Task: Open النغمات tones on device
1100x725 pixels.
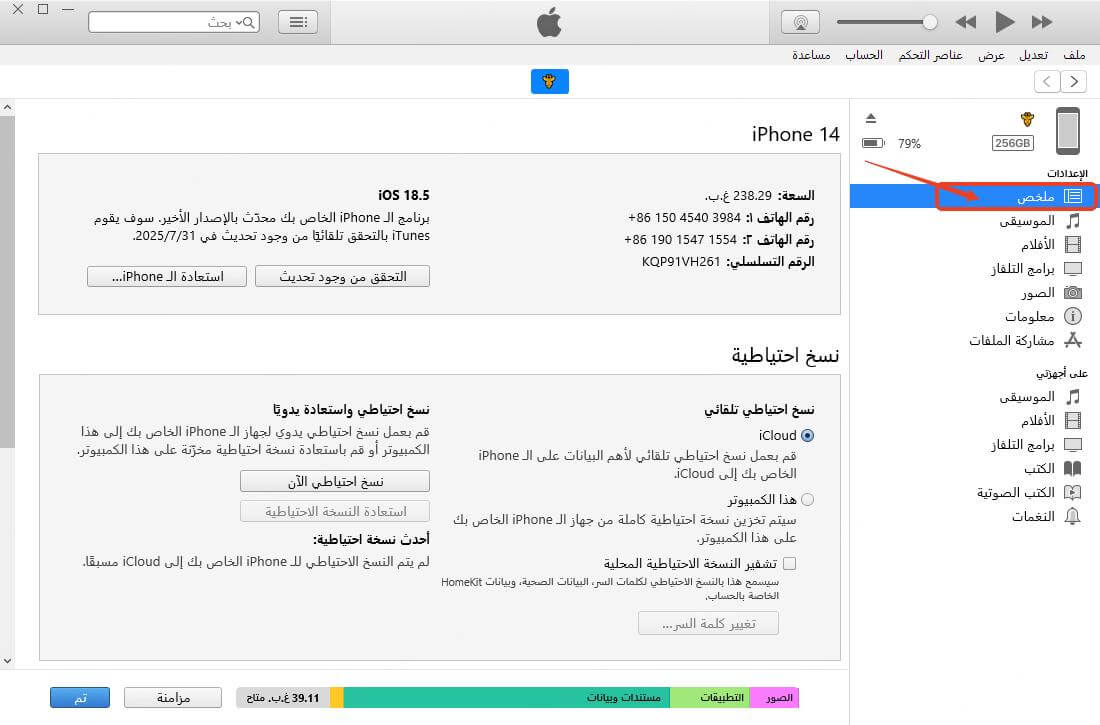Action: [1045, 517]
